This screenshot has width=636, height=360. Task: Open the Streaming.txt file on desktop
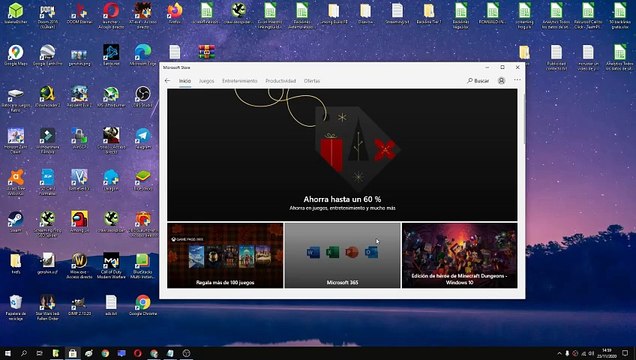(x=397, y=14)
